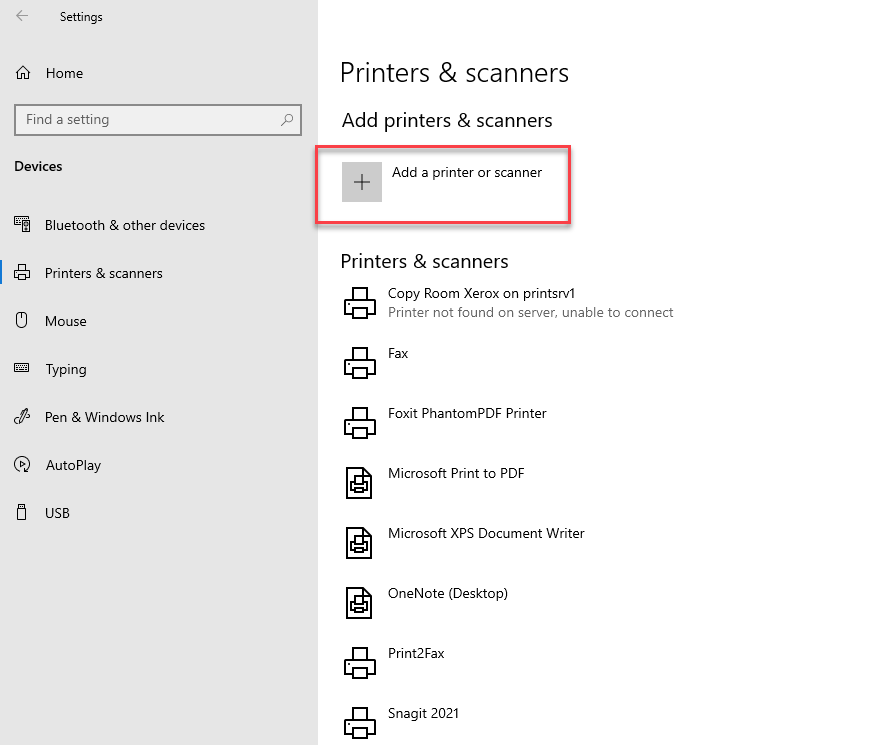The width and height of the screenshot is (892, 745).
Task: Click the Microsoft Print to PDF icon
Action: point(360,482)
